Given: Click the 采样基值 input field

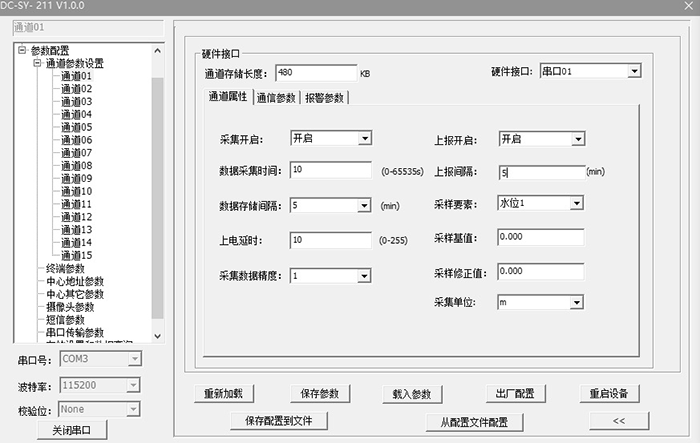Looking at the screenshot, I should (540, 237).
